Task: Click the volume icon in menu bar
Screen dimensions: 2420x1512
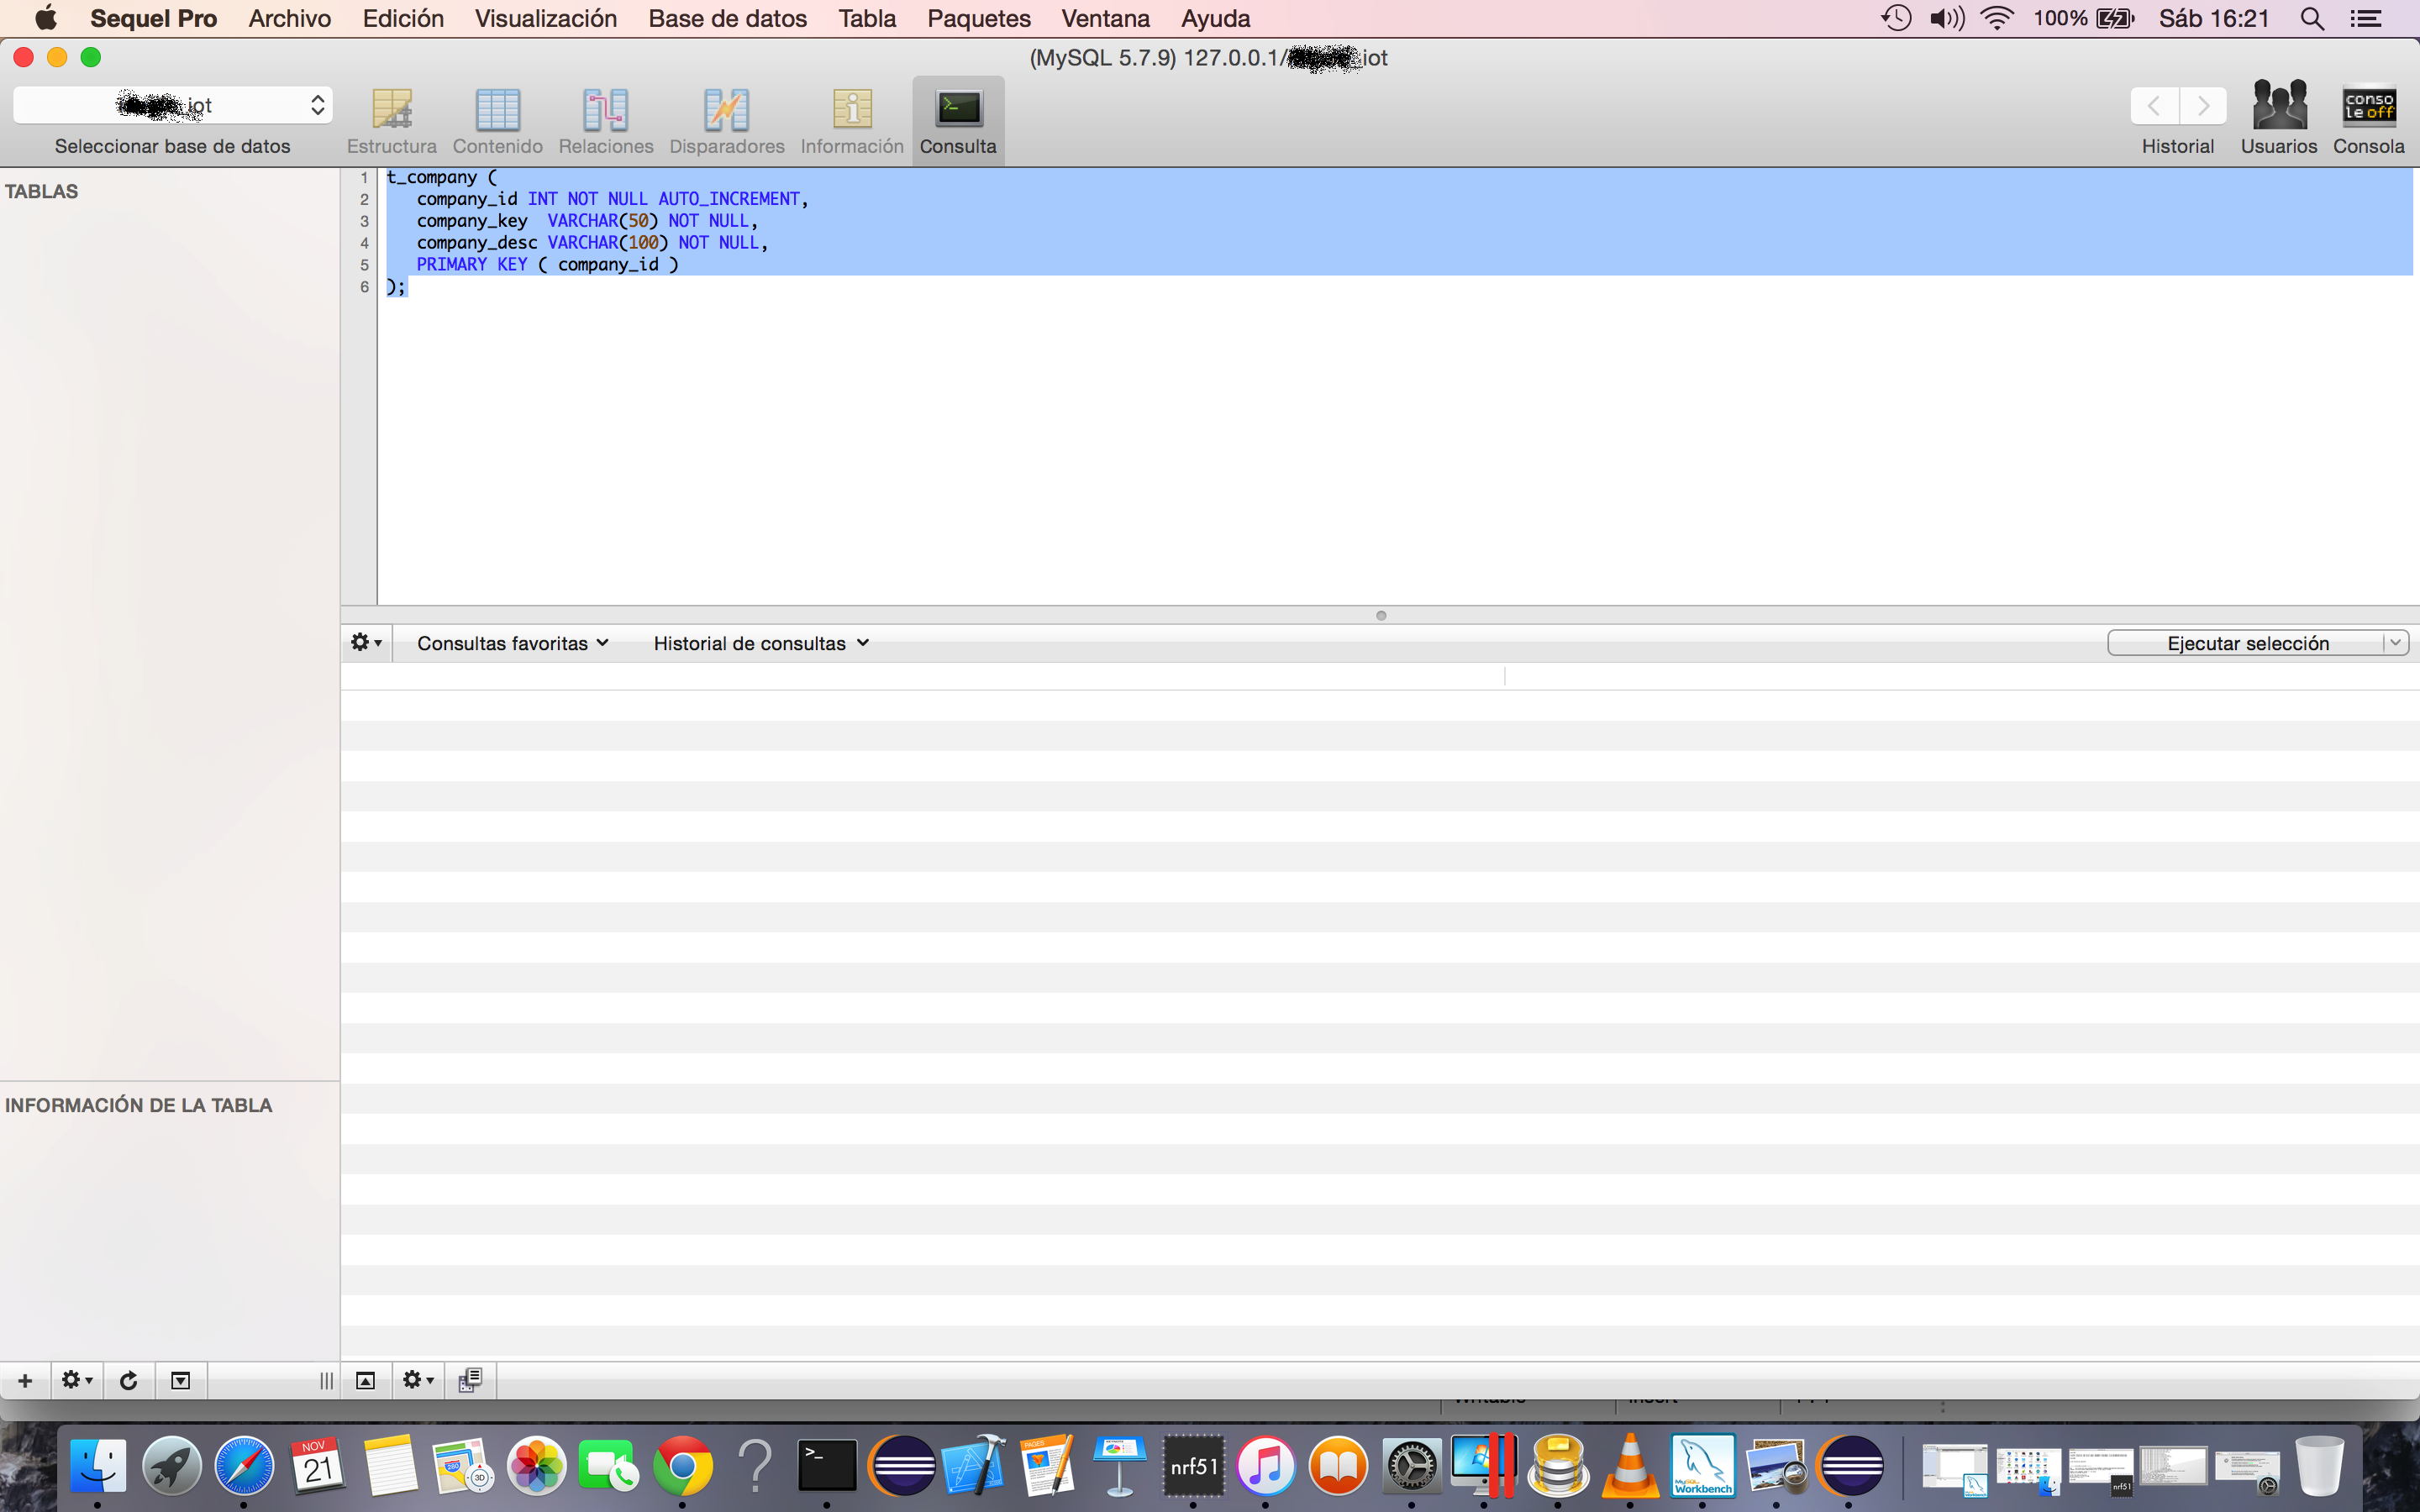Action: click(x=1946, y=18)
